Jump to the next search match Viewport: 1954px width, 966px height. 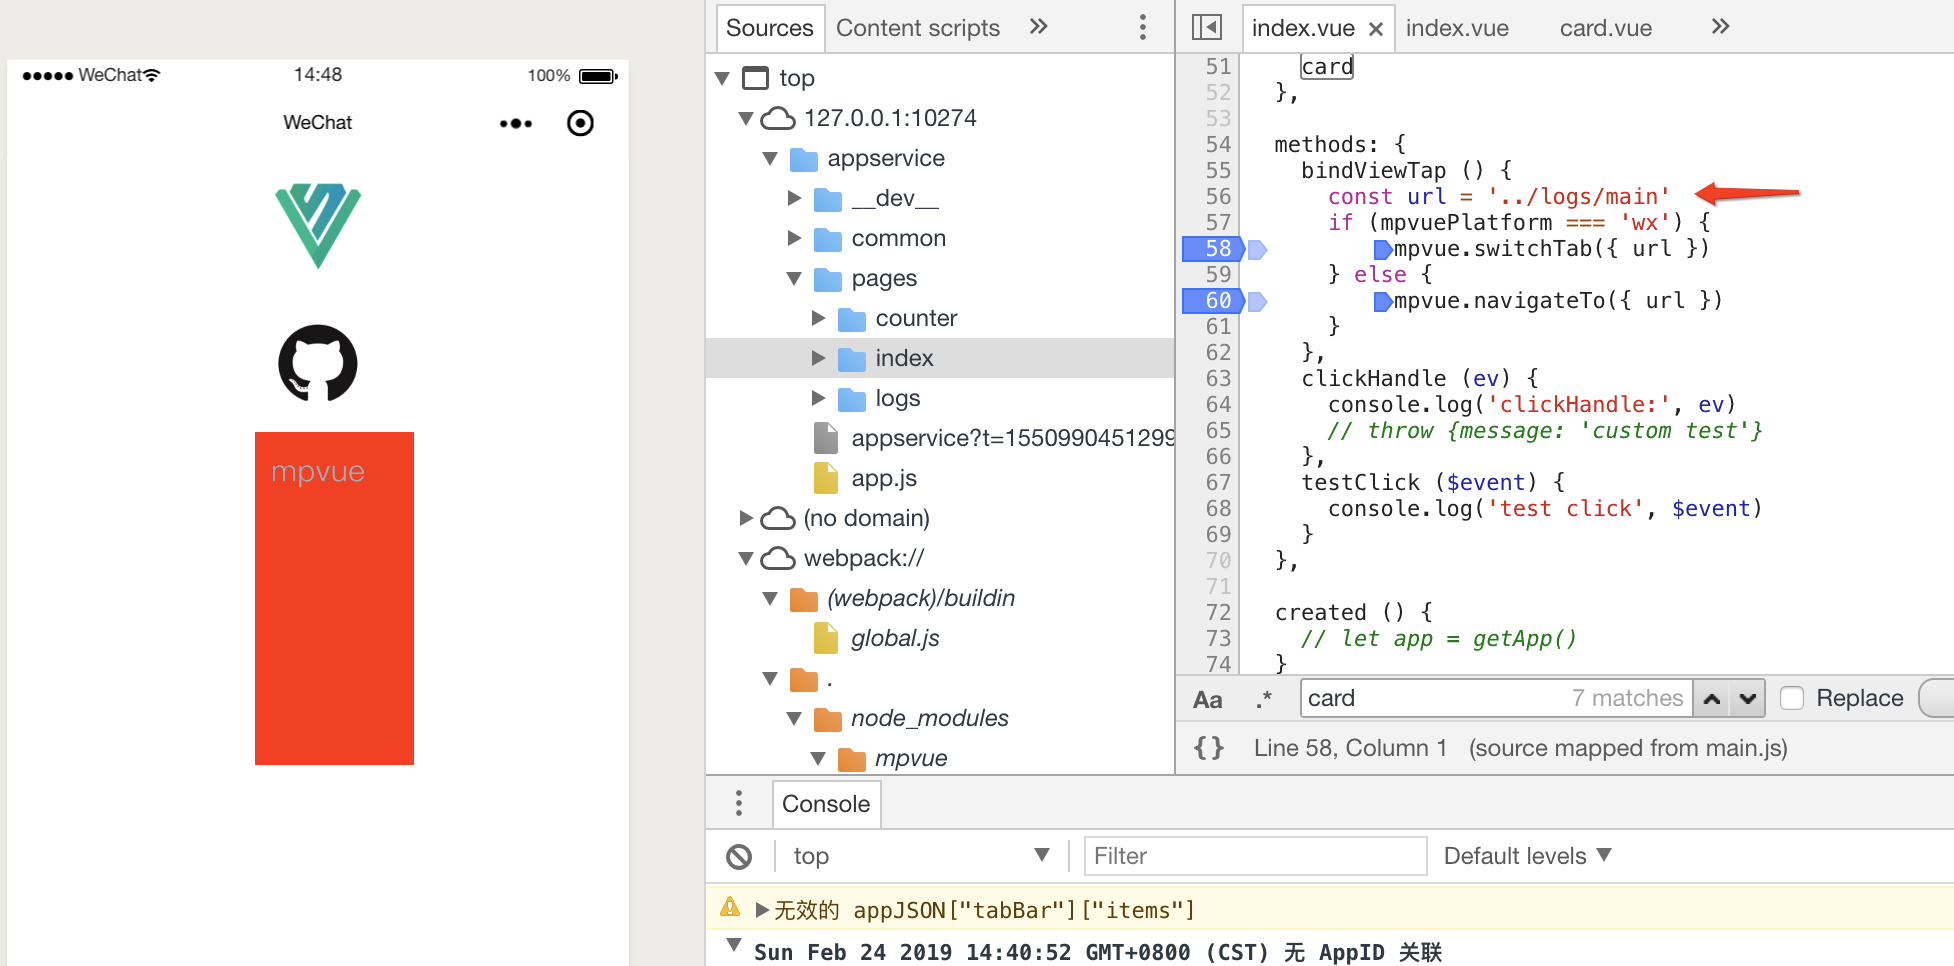(x=1746, y=698)
